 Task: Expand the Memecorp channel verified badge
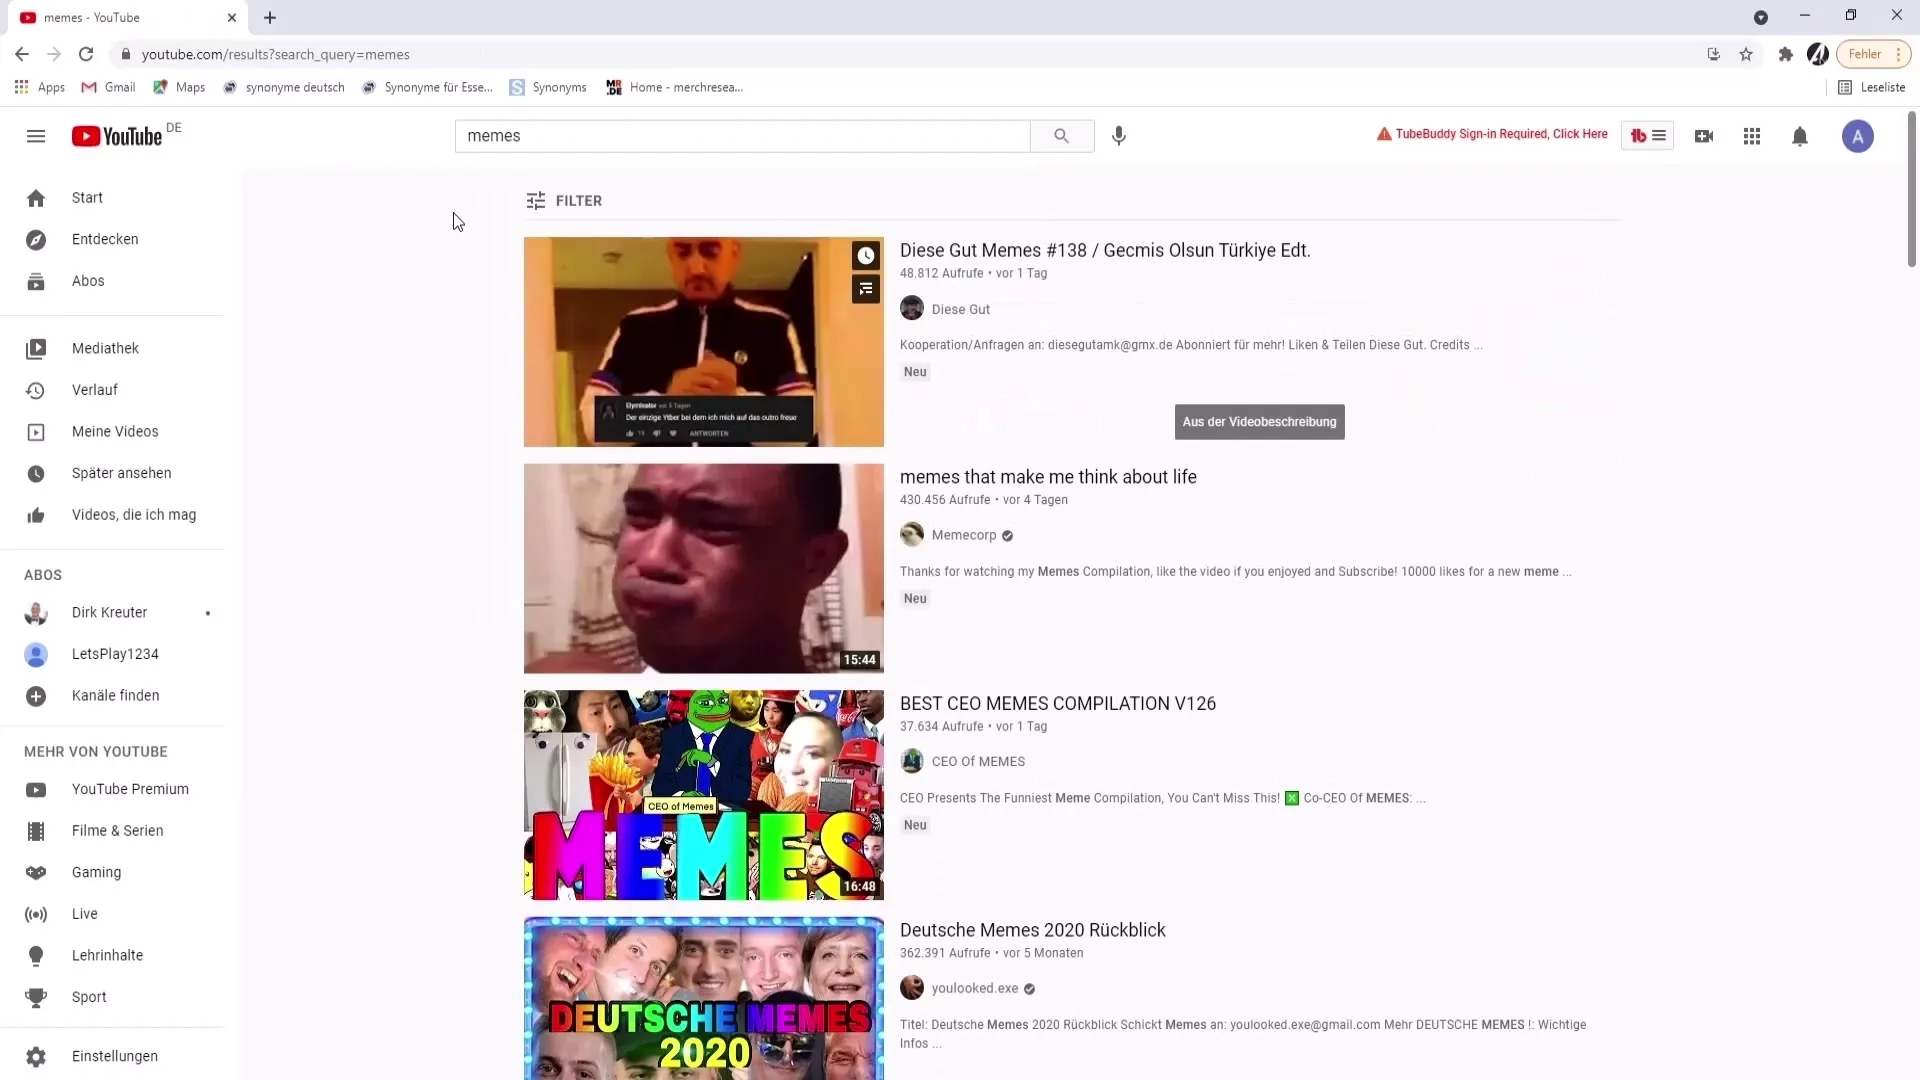pyautogui.click(x=1009, y=534)
